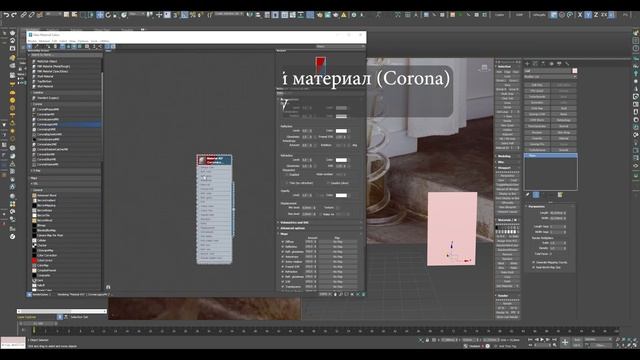
Task: Toggle the Translucency map checkbox
Action: pyautogui.click(x=282, y=287)
